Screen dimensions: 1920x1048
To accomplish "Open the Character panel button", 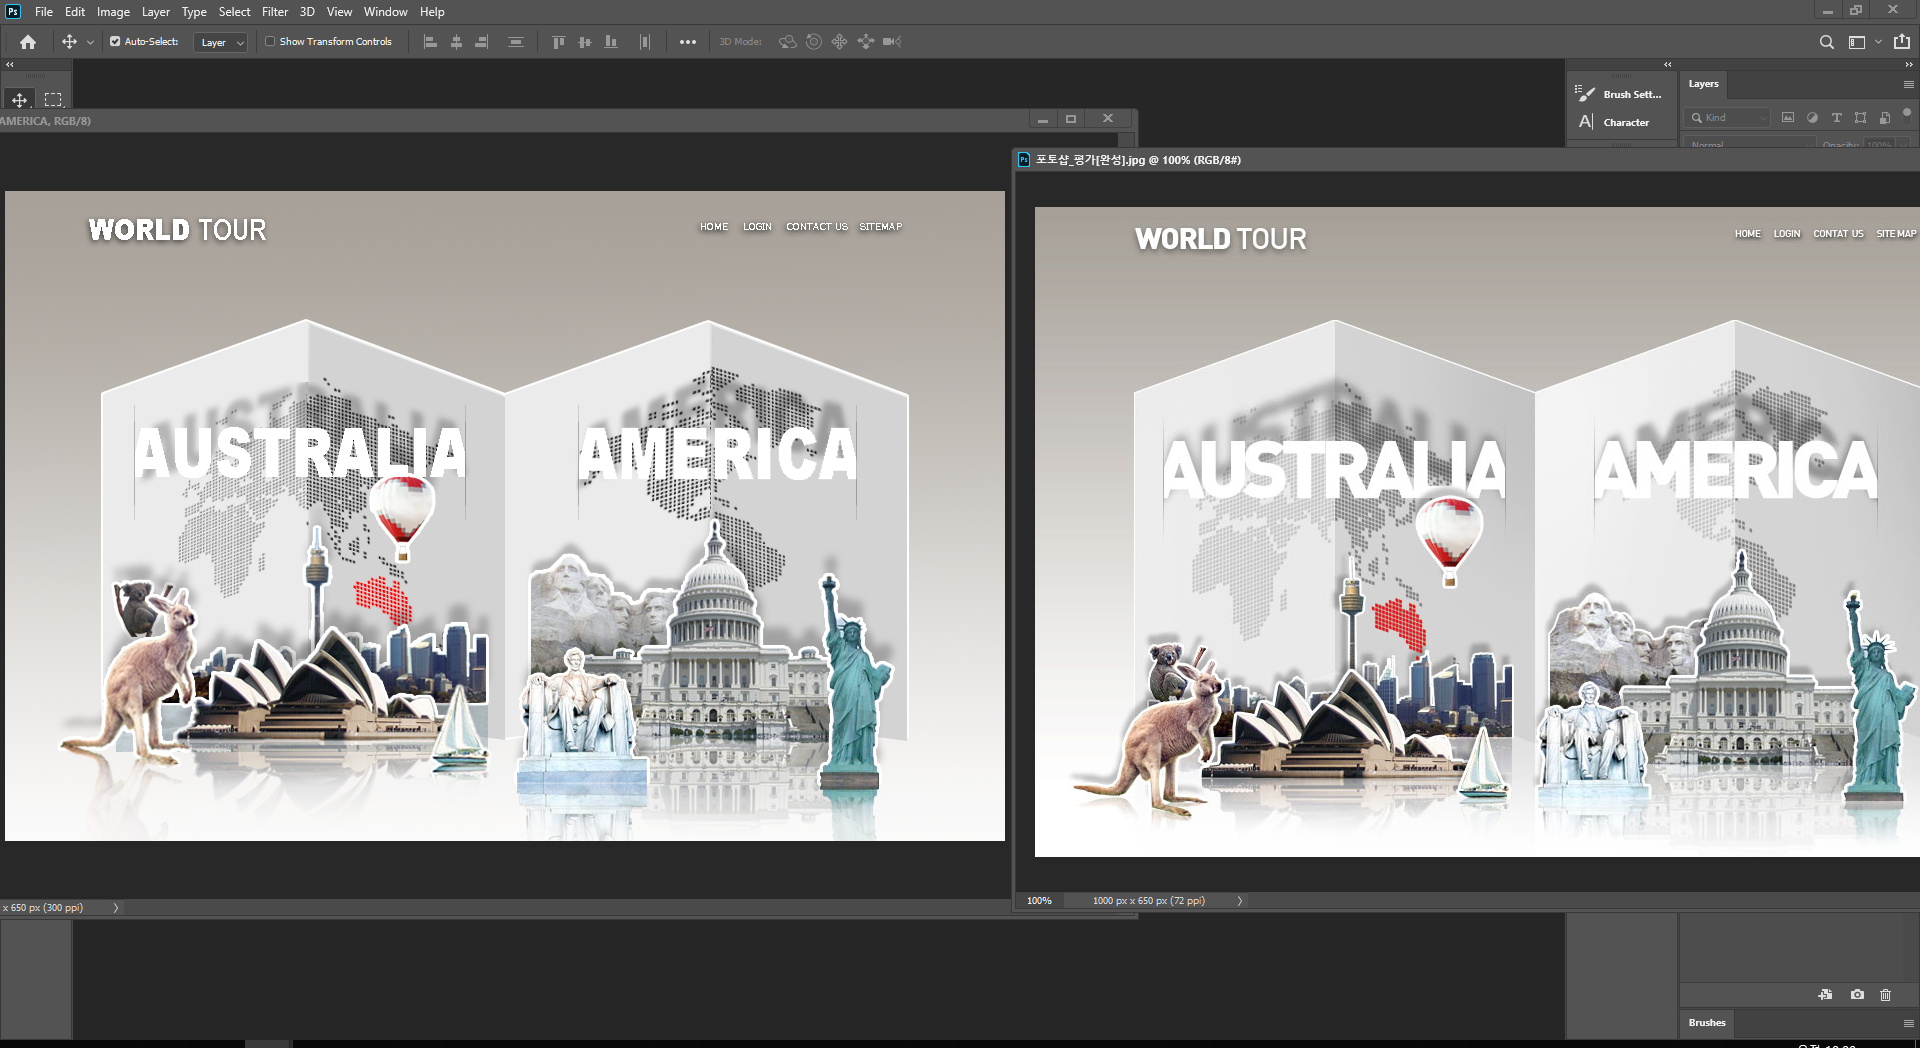I will tap(1614, 122).
